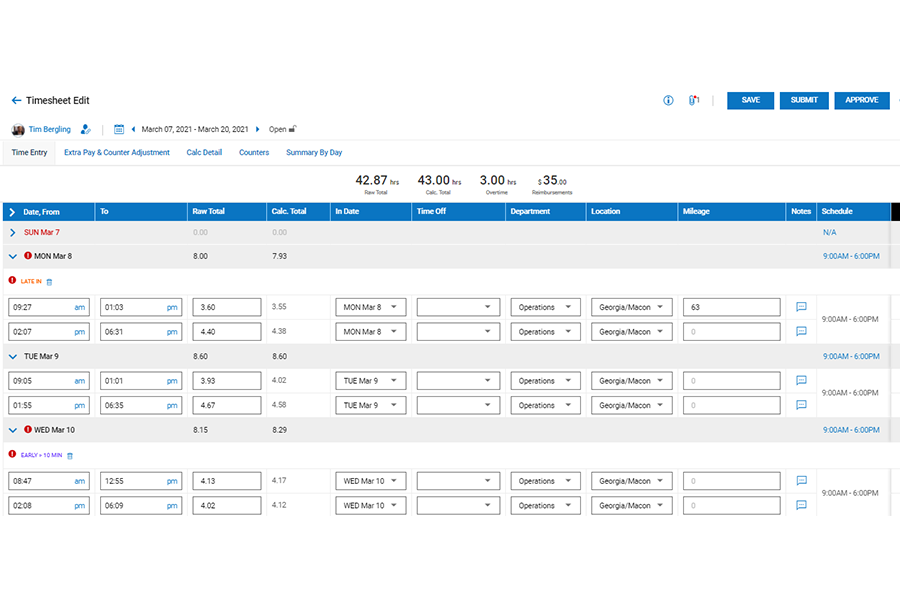Click the Mileage field showing 63
Screen dimensions: 900x600
[732, 307]
